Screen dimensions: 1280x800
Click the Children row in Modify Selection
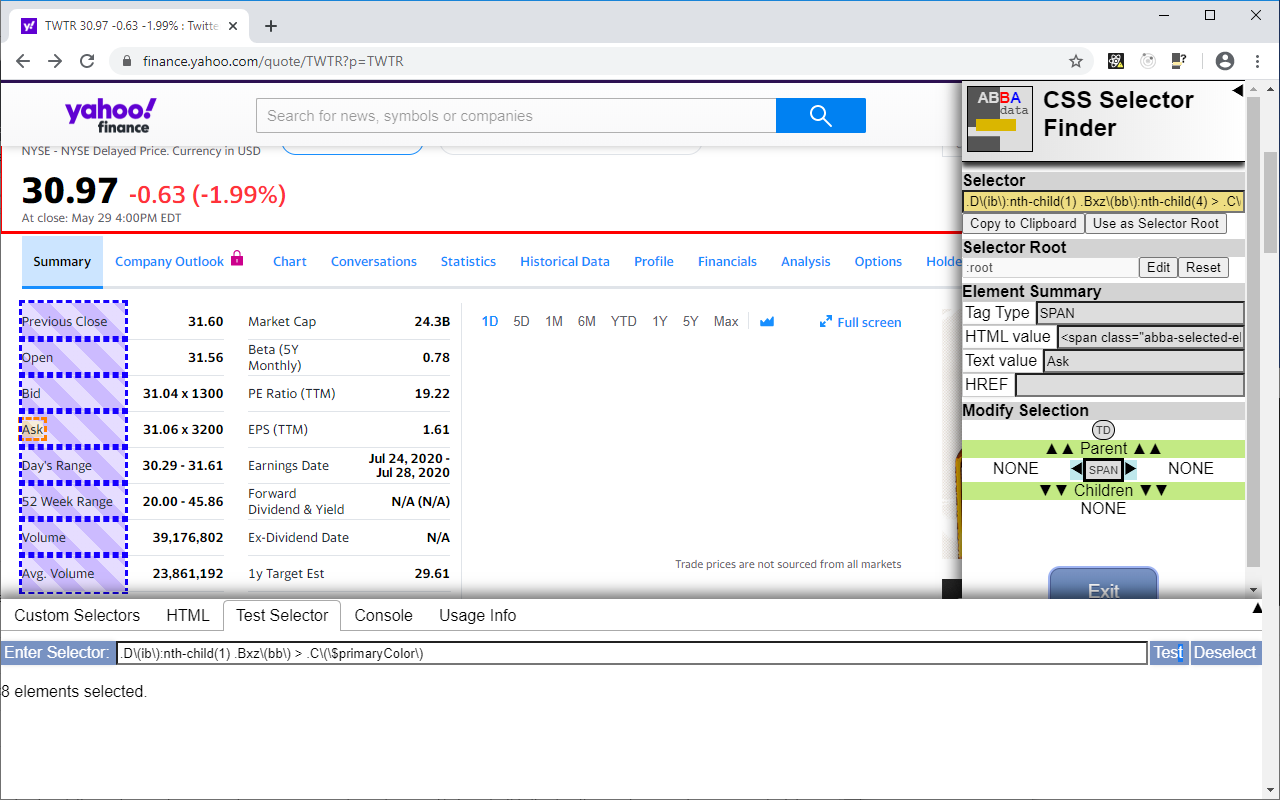(x=1104, y=491)
